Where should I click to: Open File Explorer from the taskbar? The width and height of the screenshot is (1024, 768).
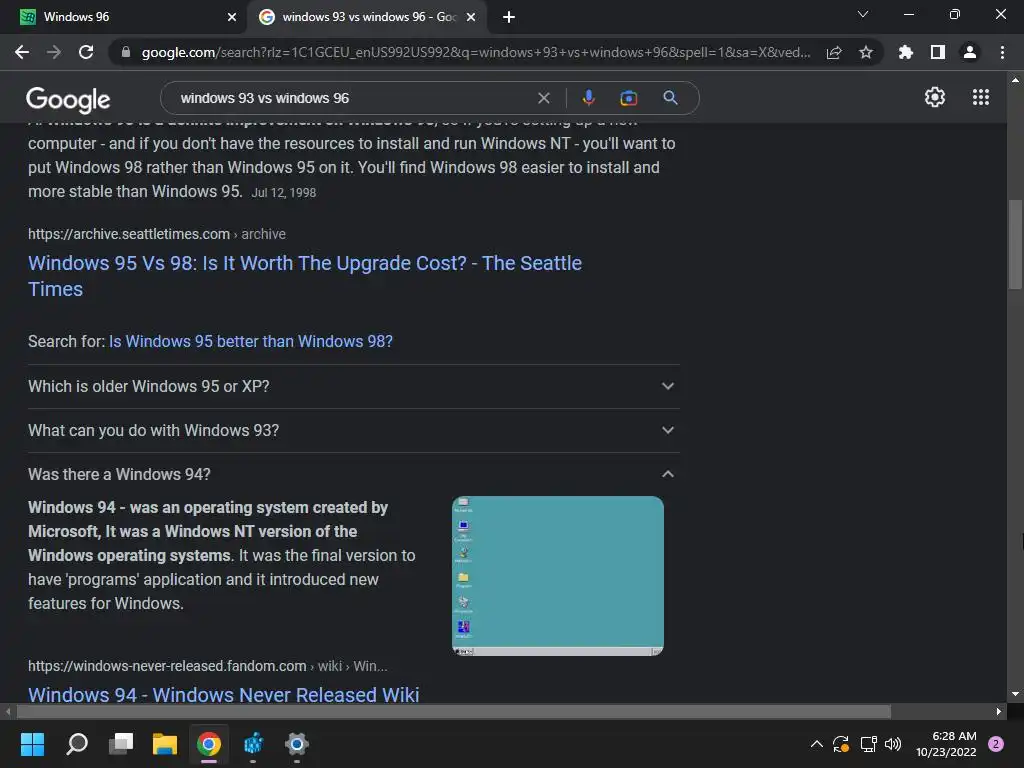click(165, 744)
